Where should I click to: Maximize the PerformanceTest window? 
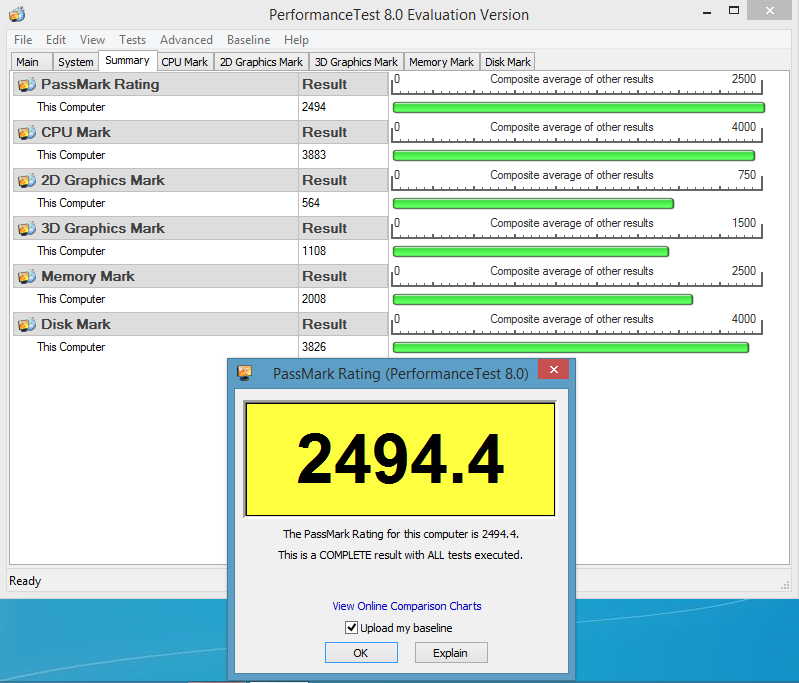(x=734, y=10)
